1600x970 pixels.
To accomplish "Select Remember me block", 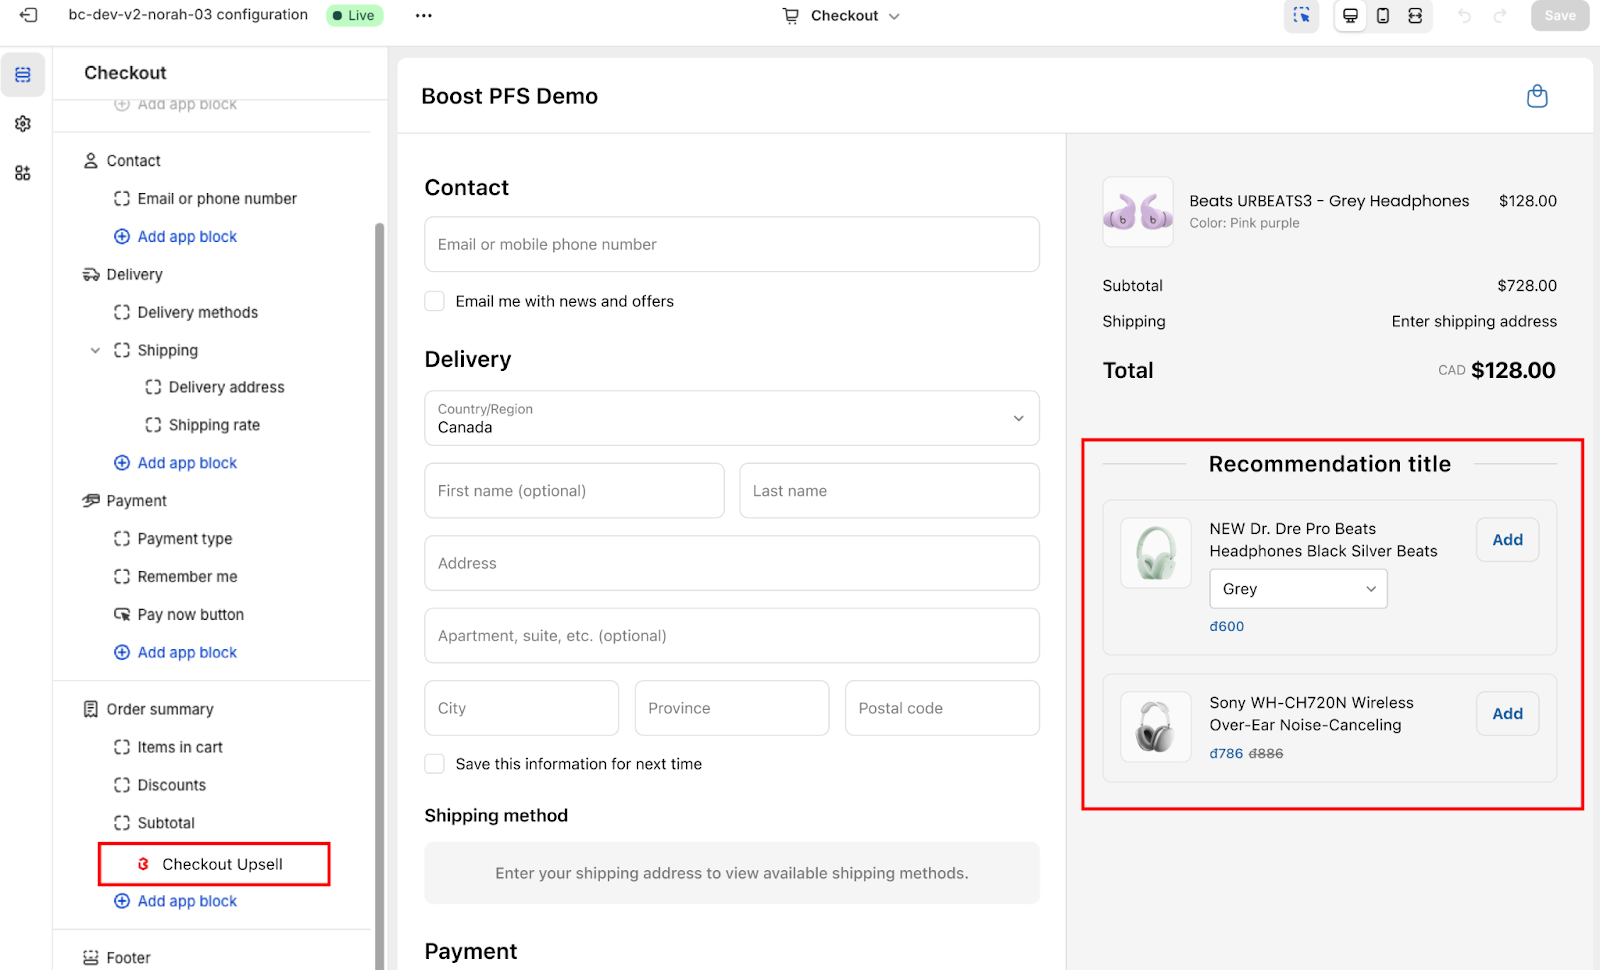I will click(187, 577).
